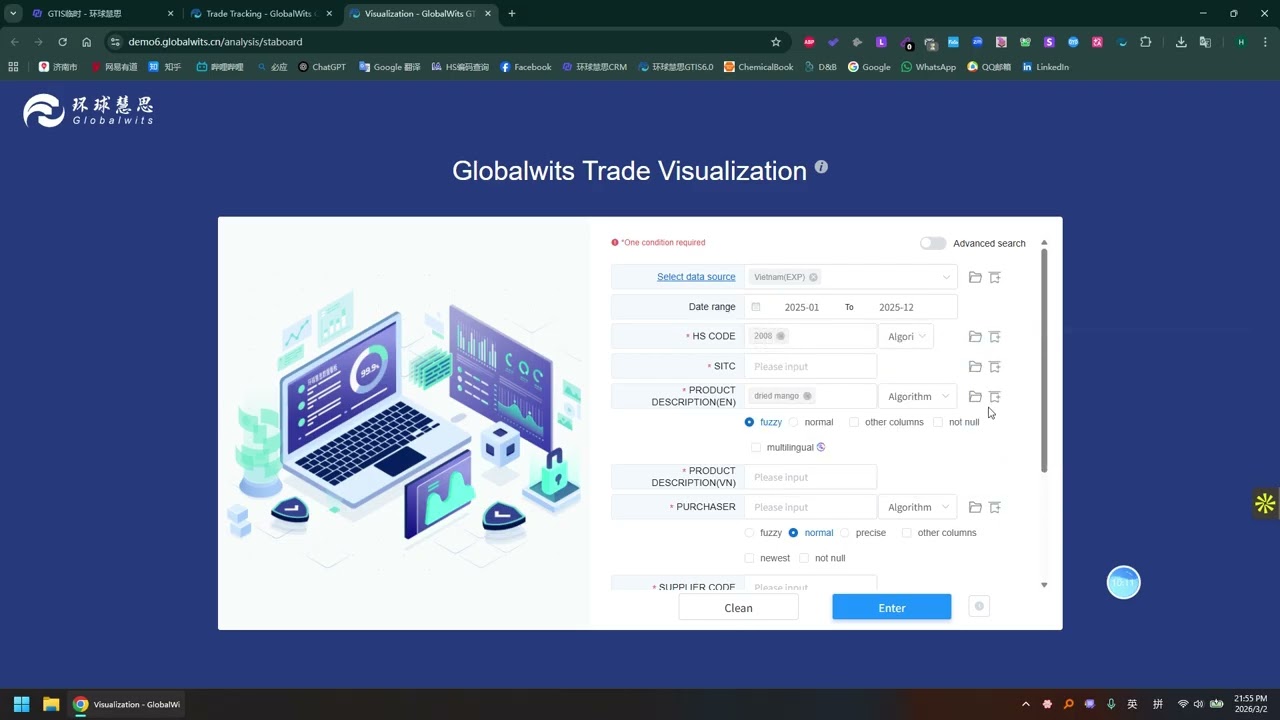Open saved folder for data source row
The height and width of the screenshot is (720, 1280).
(975, 277)
